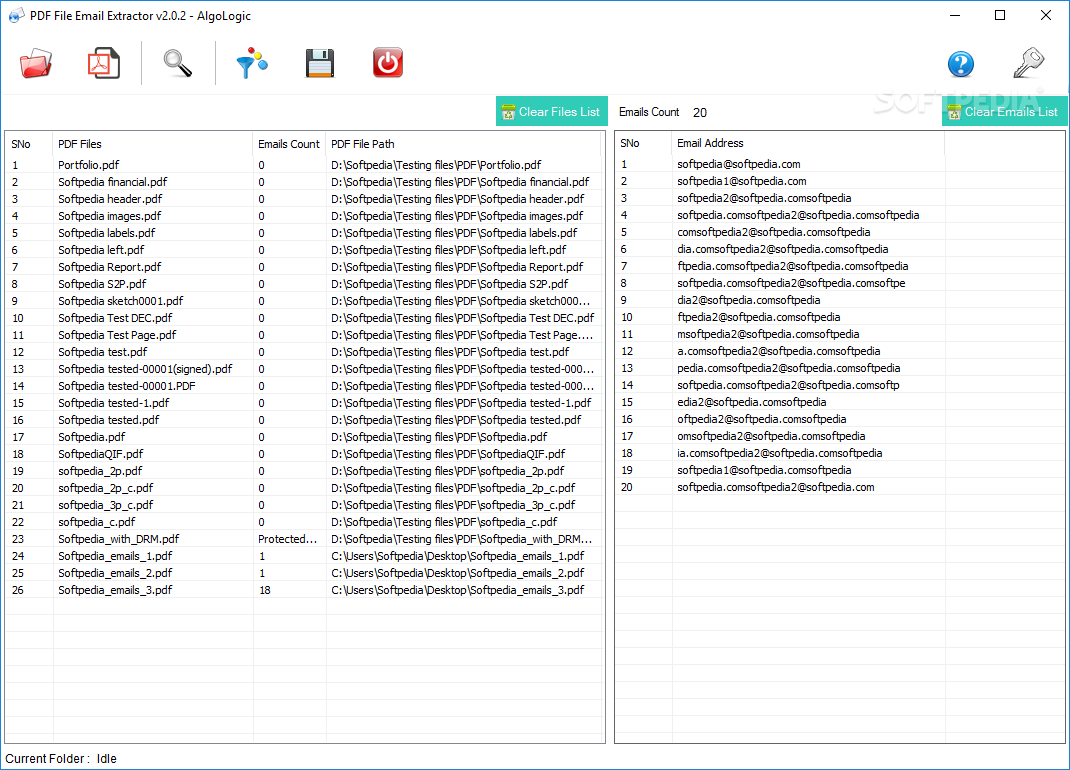Image resolution: width=1070 pixels, height=770 pixels.
Task: Click the key registration icon
Action: (x=1028, y=63)
